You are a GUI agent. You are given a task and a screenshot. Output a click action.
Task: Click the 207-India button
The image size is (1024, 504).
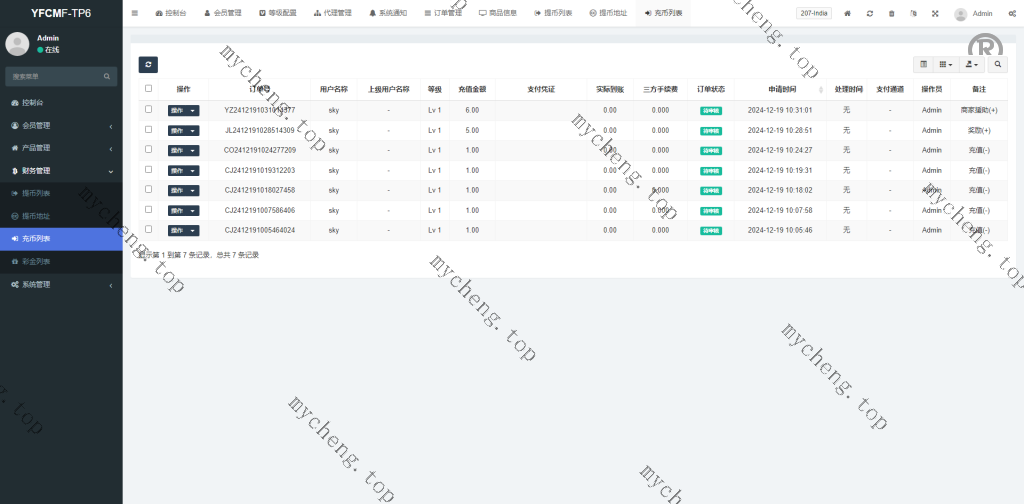814,13
